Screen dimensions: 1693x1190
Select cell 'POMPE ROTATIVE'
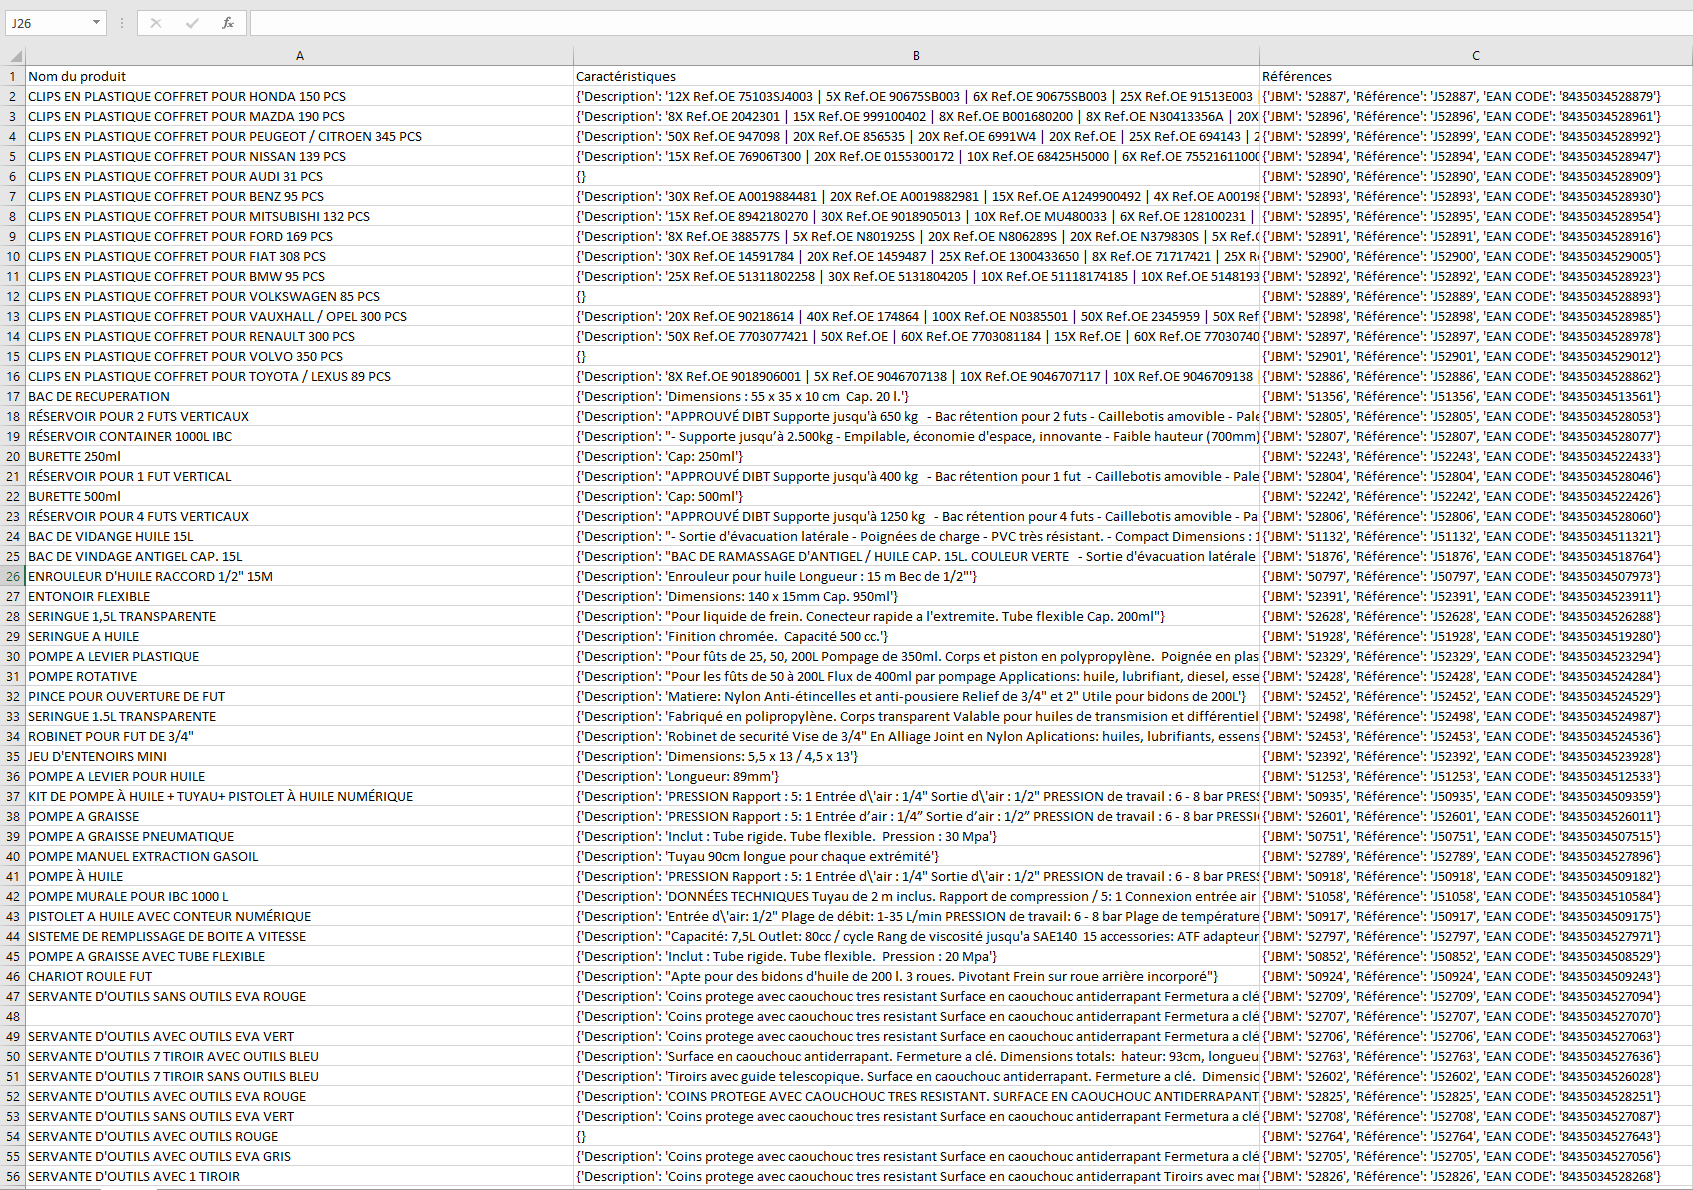coord(300,676)
